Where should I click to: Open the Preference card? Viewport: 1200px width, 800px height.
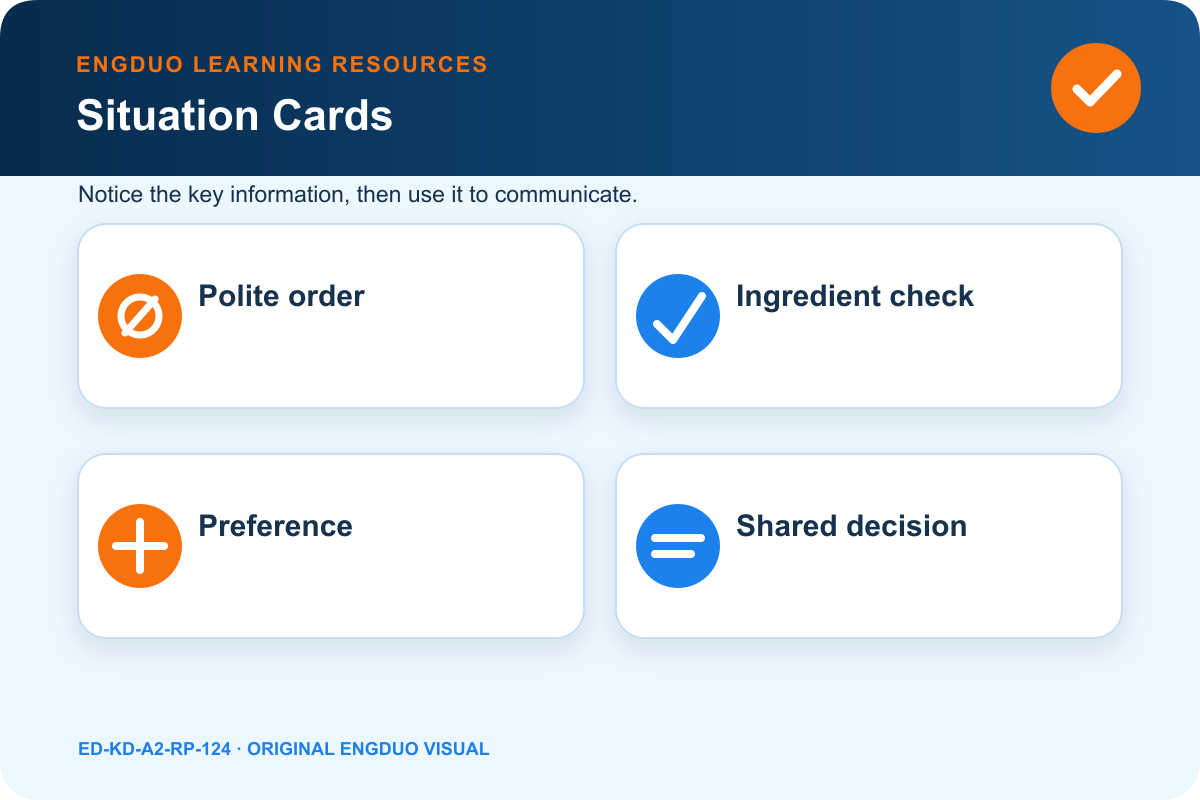[331, 546]
